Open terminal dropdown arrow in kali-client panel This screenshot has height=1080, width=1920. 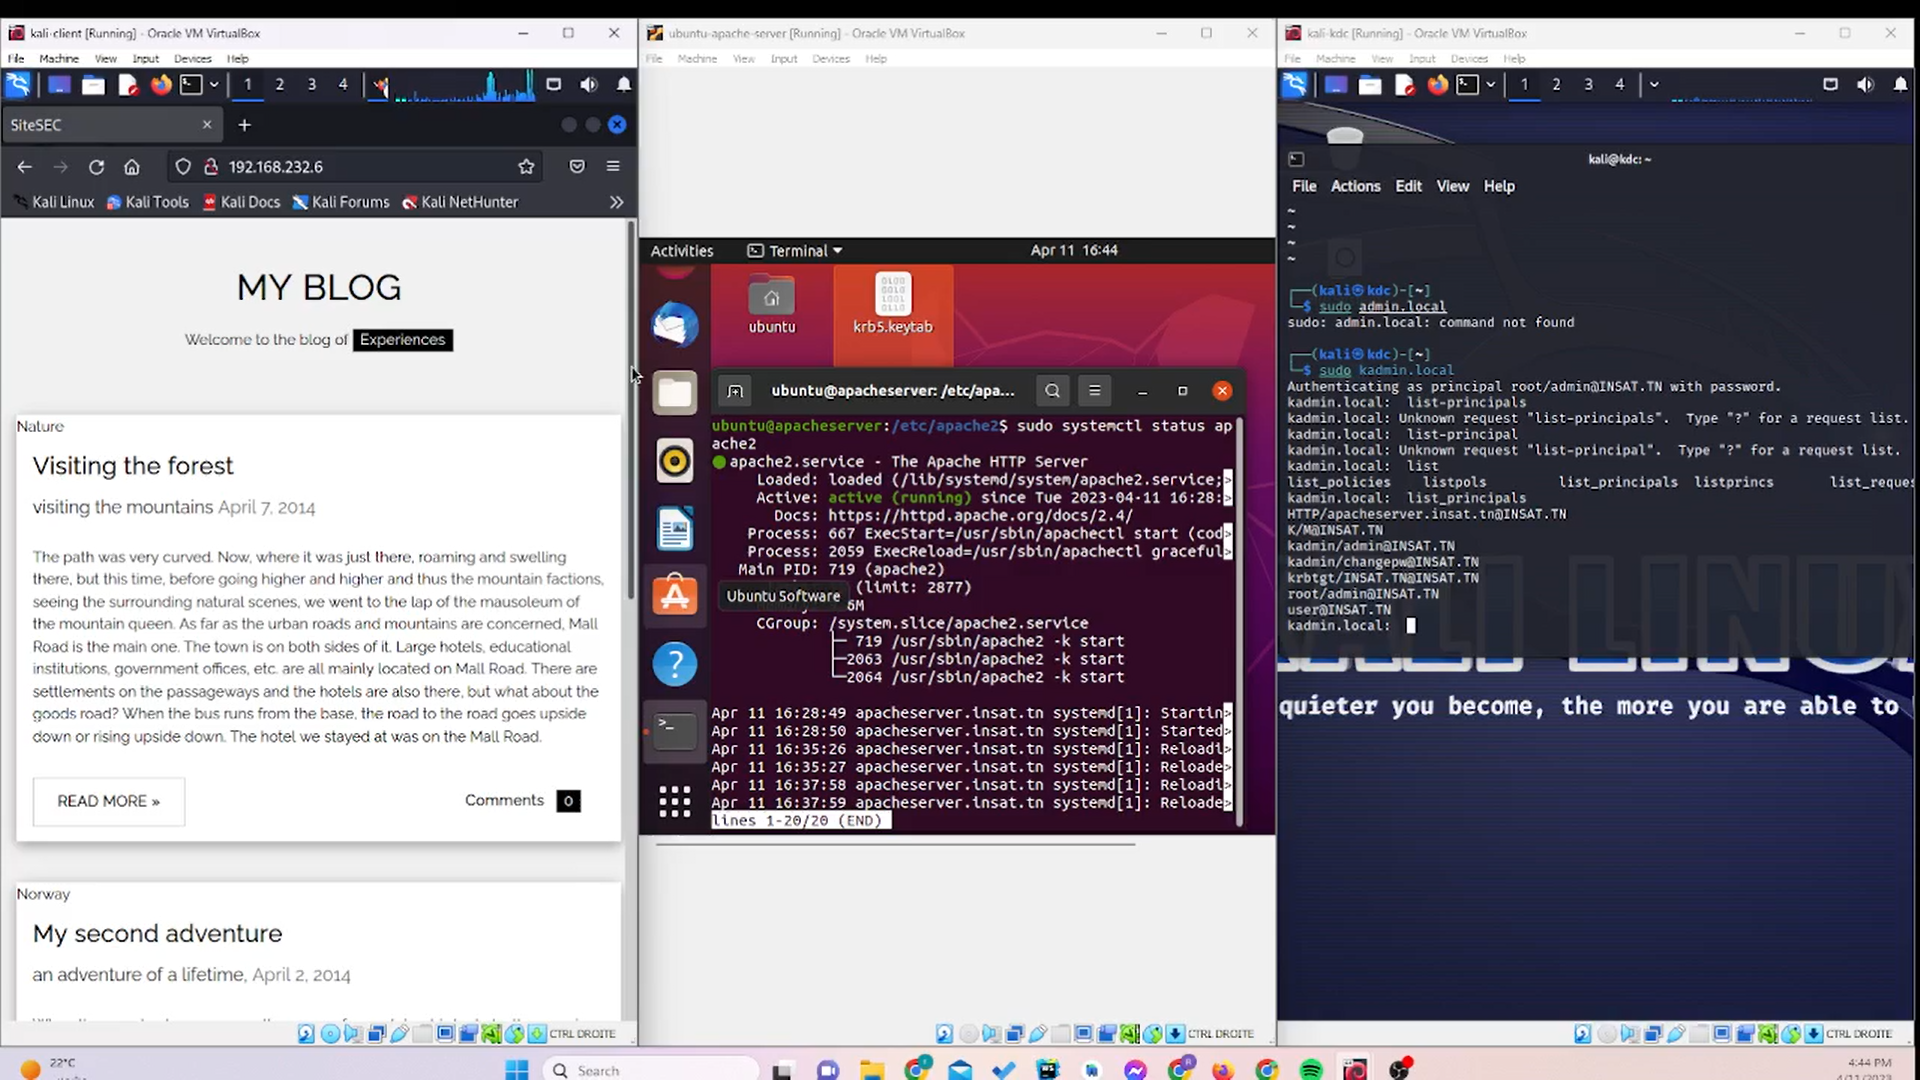tap(213, 85)
